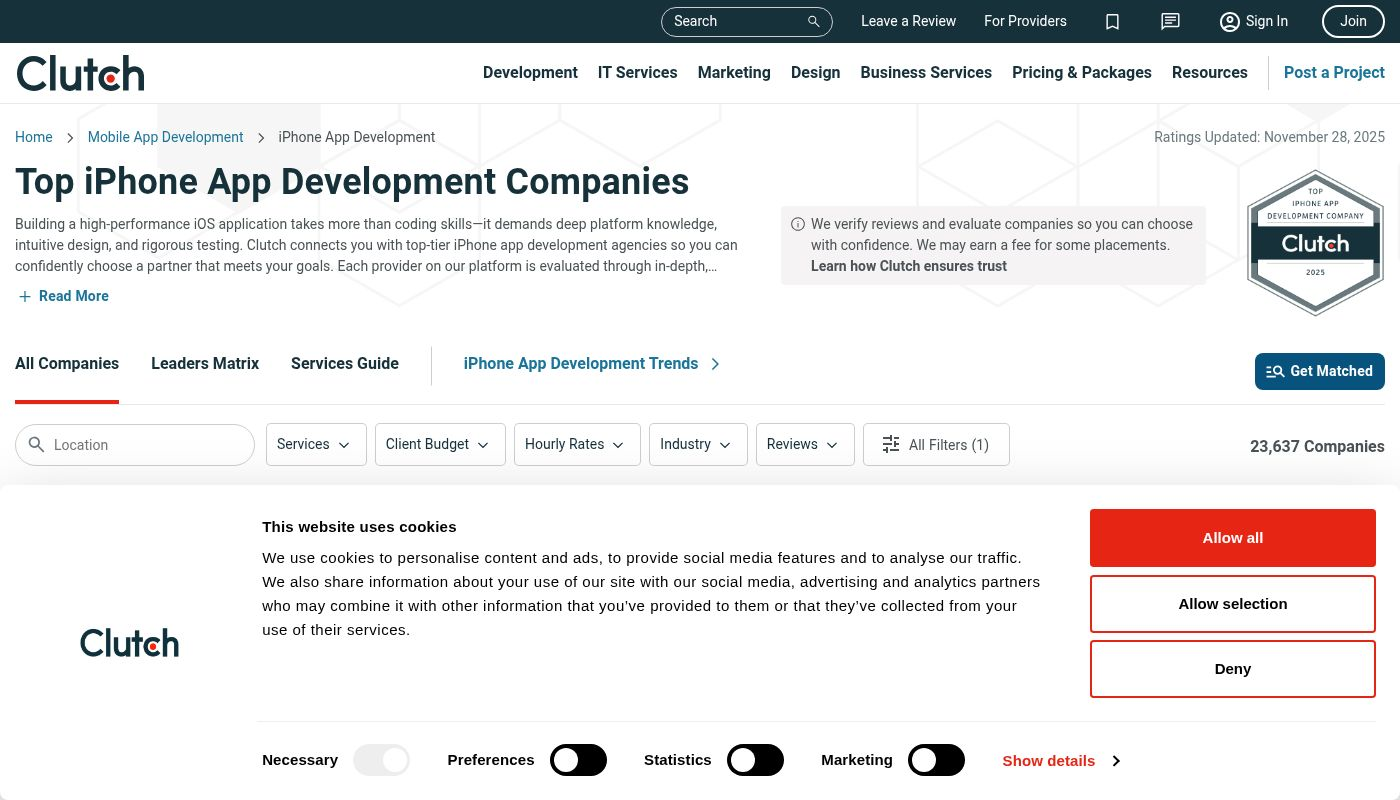The image size is (1400, 800).
Task: Click the All Filters sliders icon
Action: point(891,444)
